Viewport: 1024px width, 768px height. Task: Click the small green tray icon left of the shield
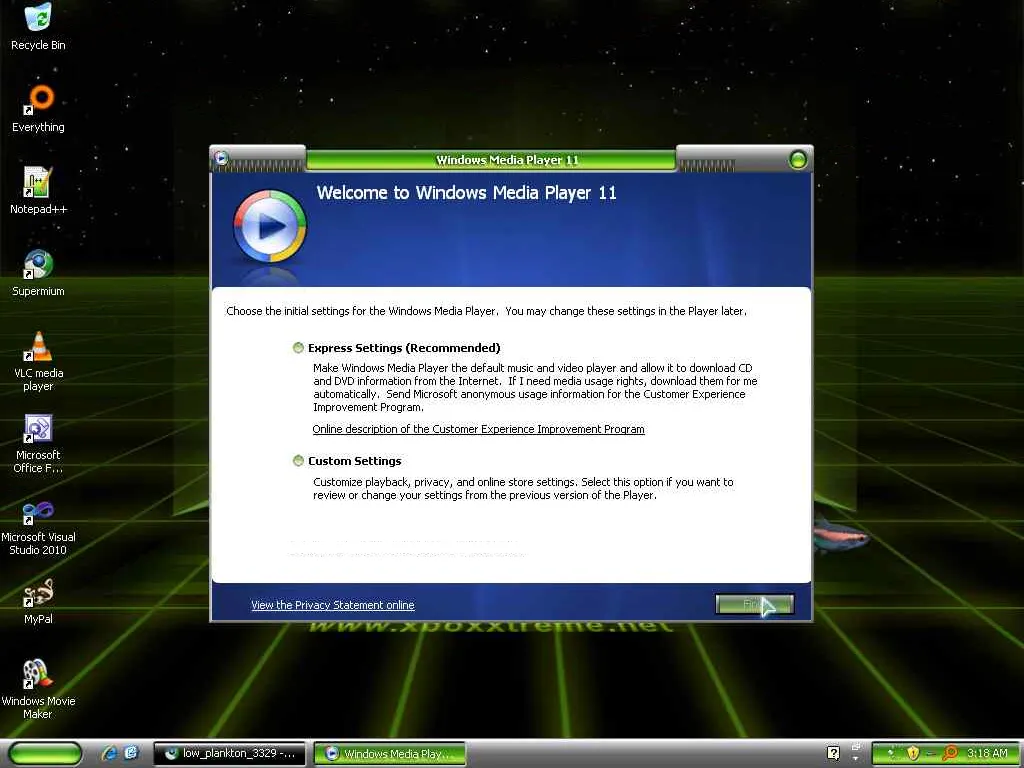pos(891,754)
